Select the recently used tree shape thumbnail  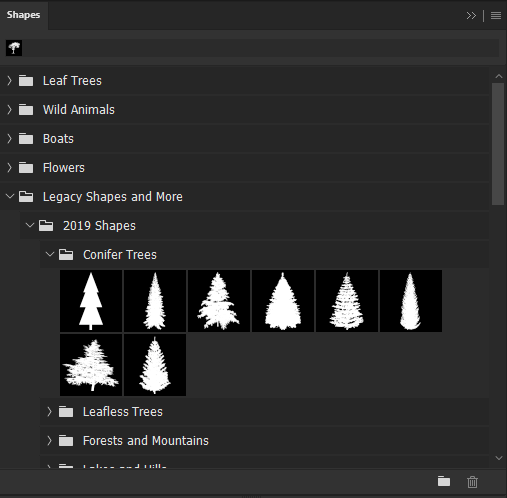14,48
